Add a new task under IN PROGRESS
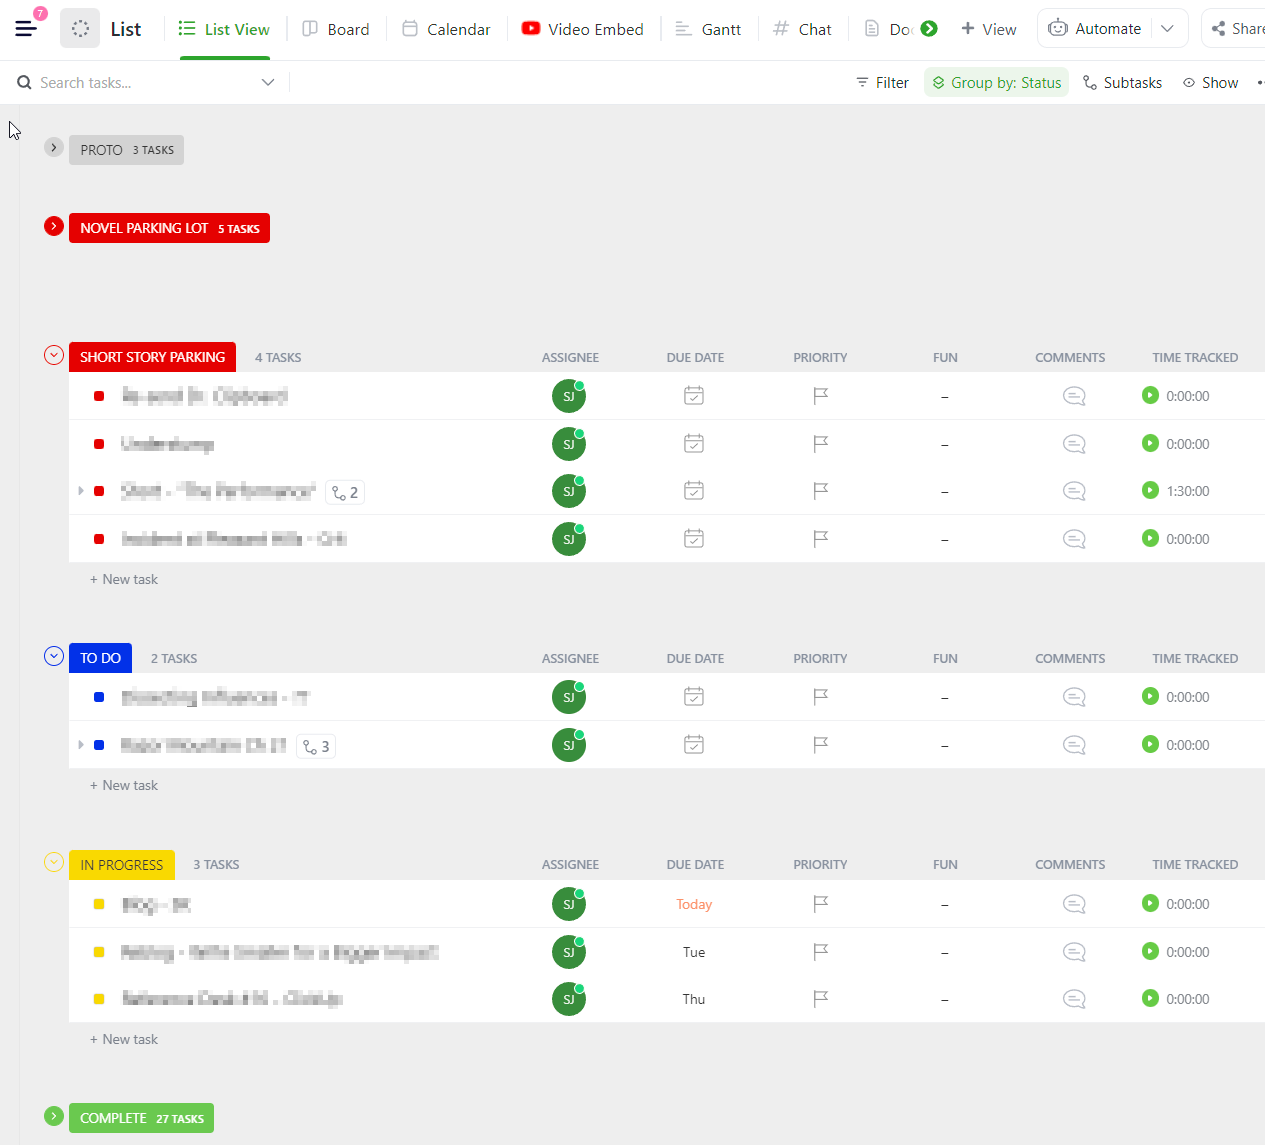Viewport: 1265px width, 1145px height. (x=123, y=1039)
